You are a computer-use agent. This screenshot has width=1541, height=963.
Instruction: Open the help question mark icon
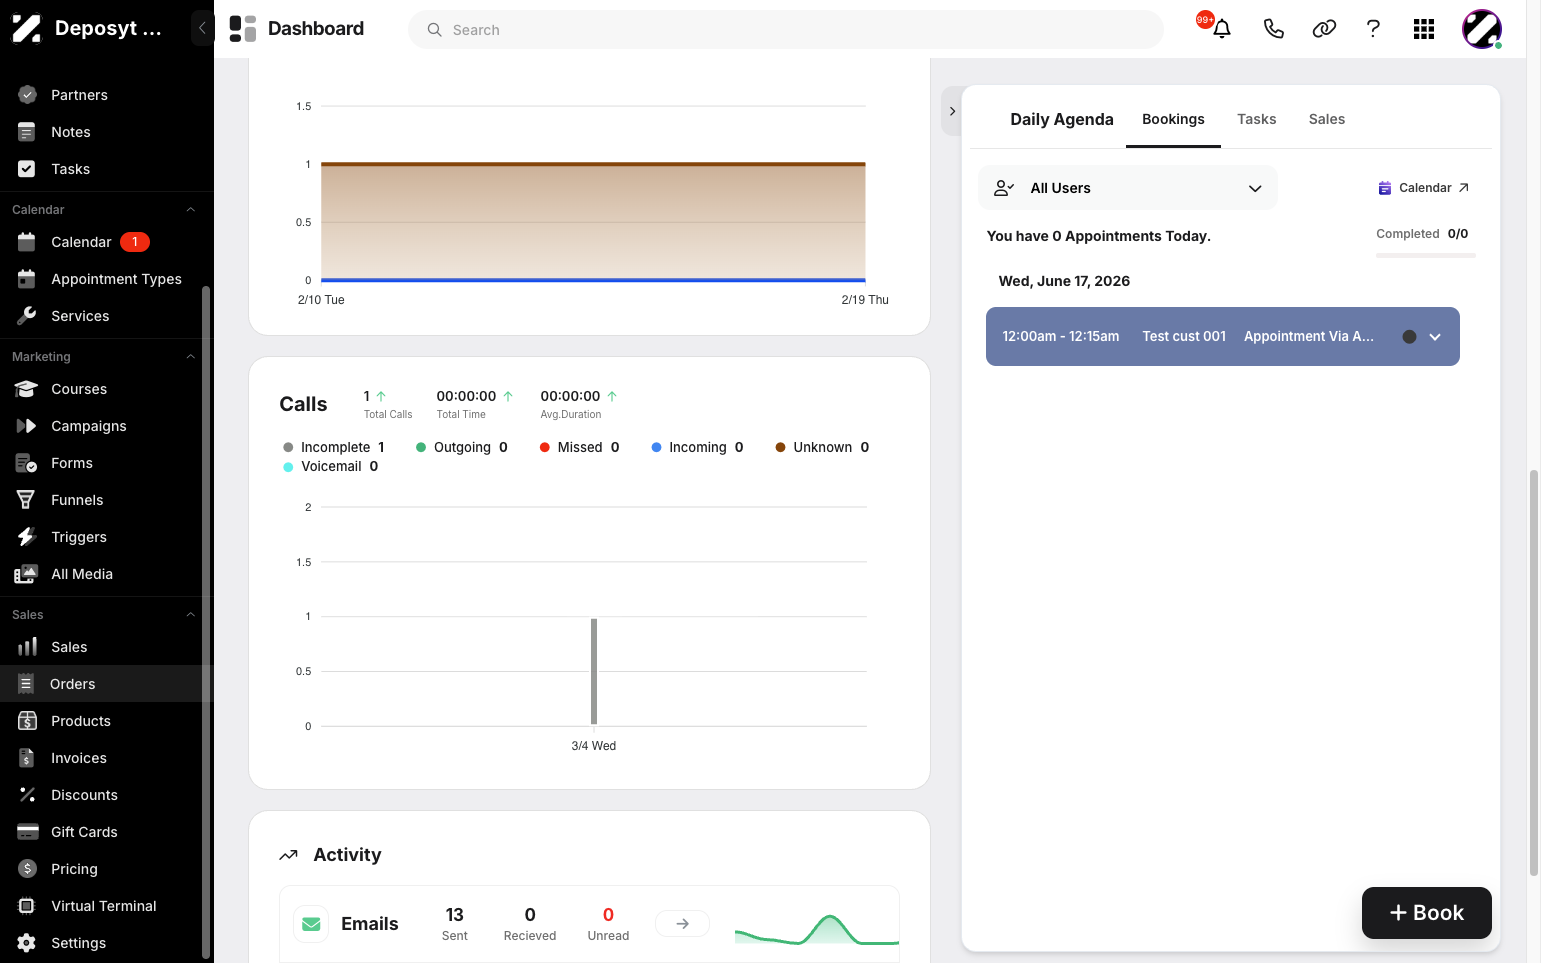[x=1373, y=29]
